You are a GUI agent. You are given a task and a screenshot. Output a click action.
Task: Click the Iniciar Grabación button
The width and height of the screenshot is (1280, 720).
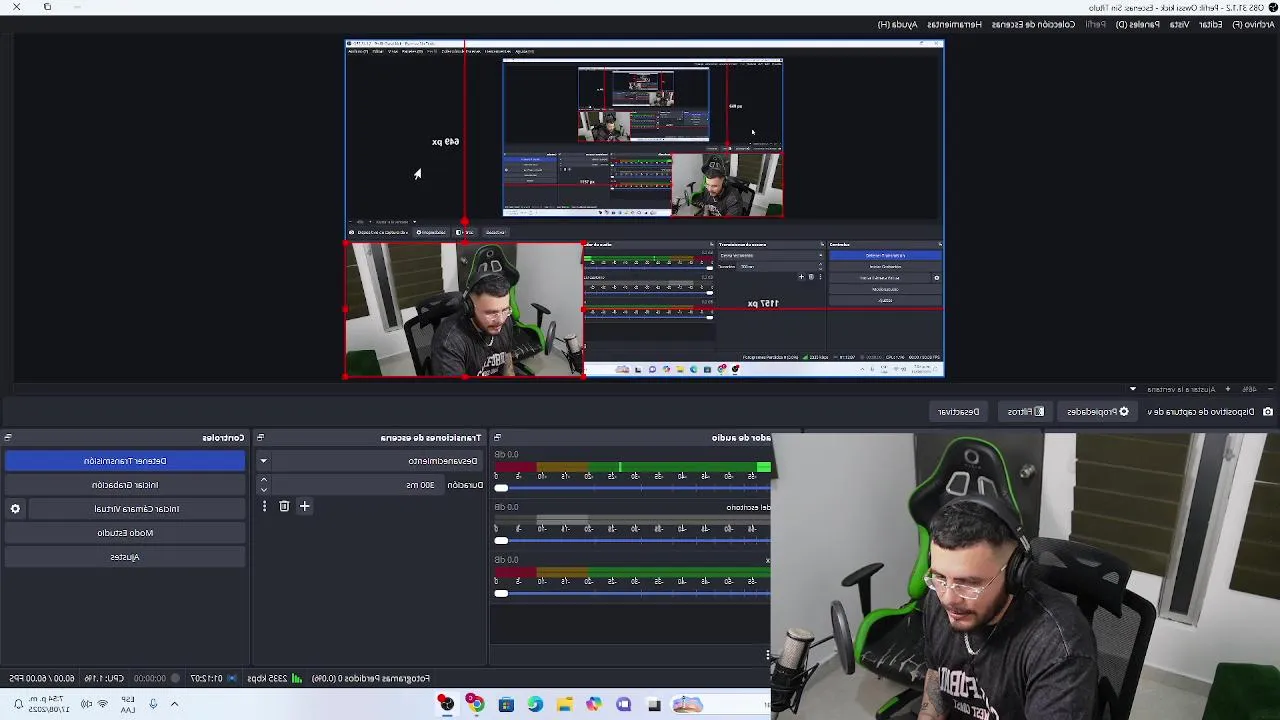tap(125, 485)
